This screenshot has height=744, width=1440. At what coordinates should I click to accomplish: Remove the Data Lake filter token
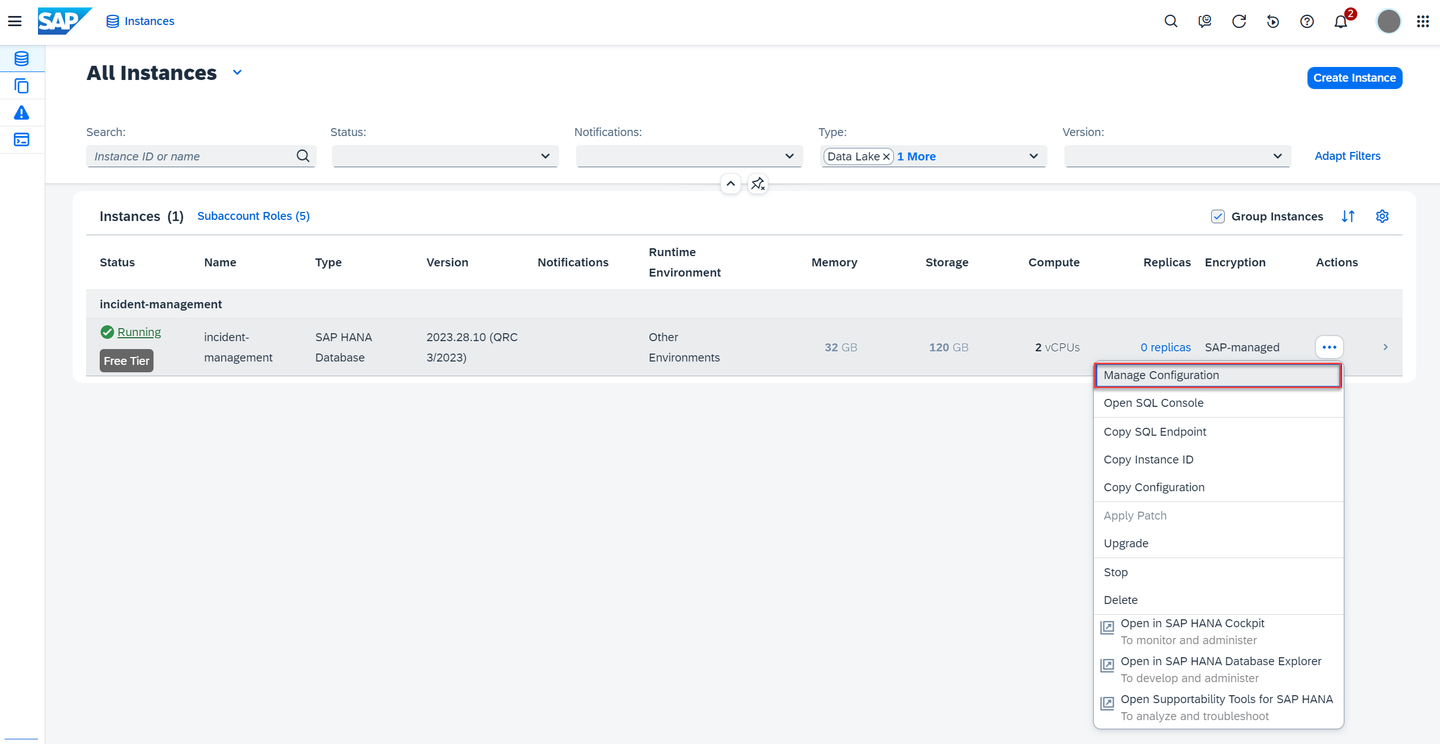(886, 157)
